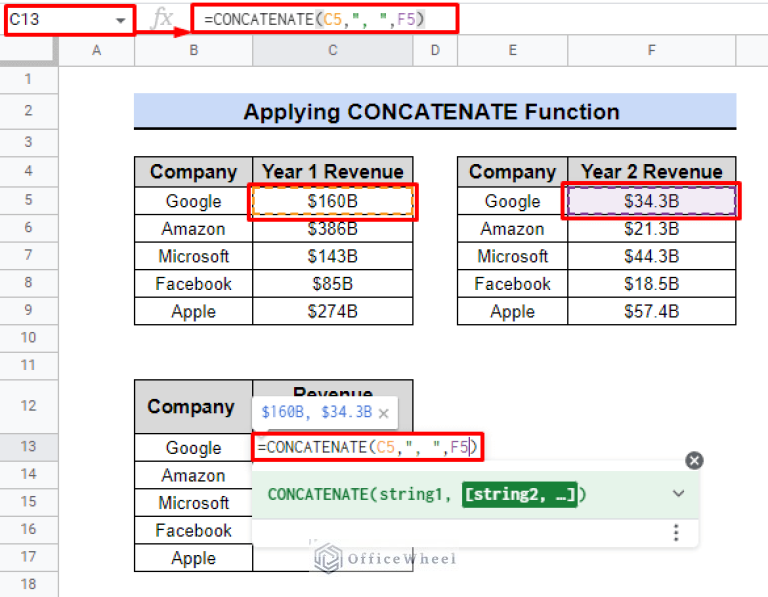Select row 2 header
Screen dimensions: 768x597
28,111
